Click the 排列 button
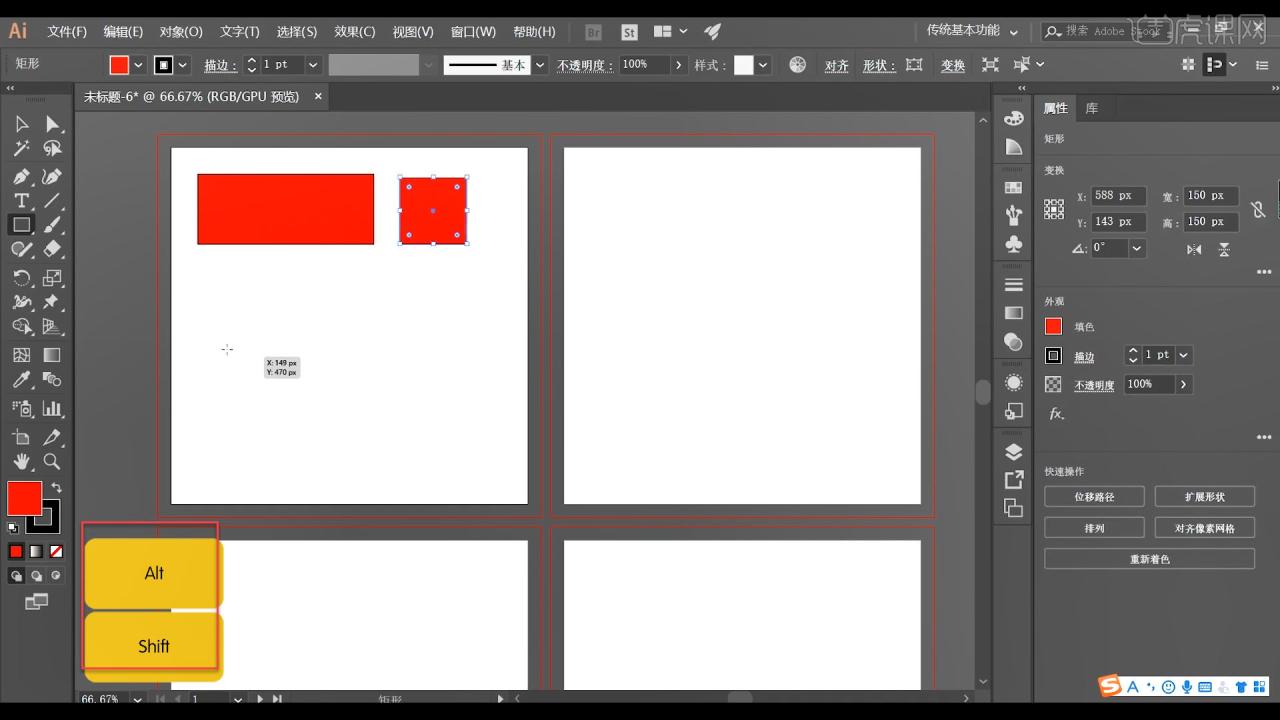This screenshot has height=720, width=1280. (x=1094, y=528)
